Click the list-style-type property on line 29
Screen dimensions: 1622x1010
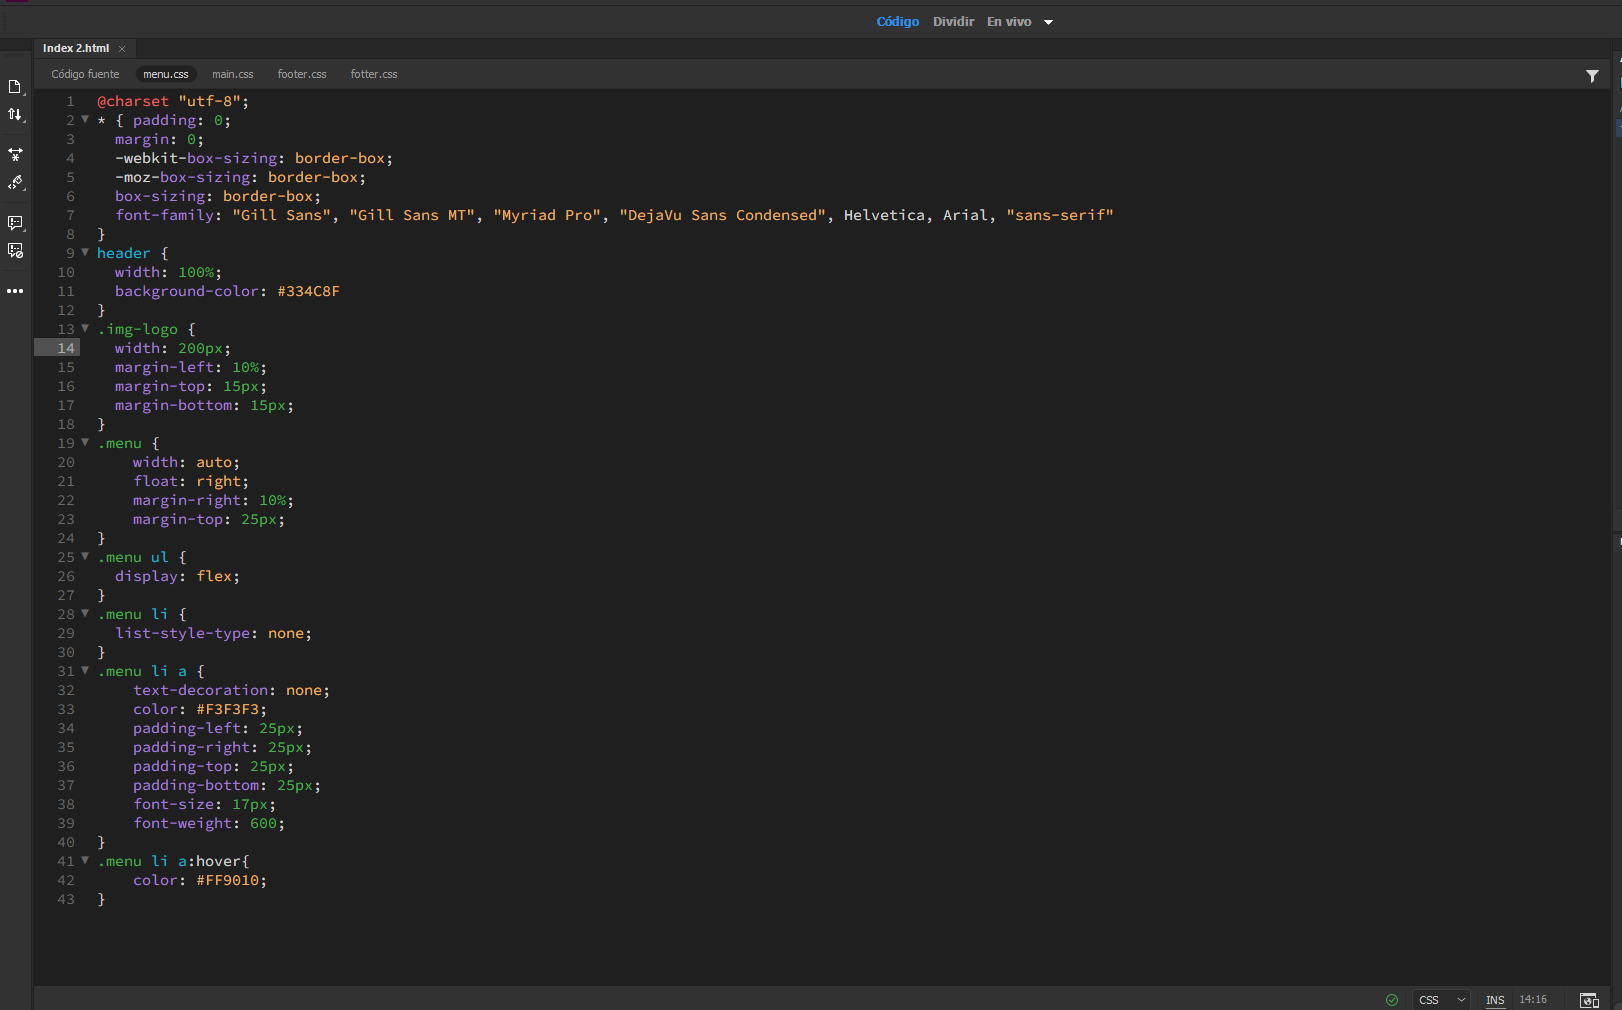[183, 633]
